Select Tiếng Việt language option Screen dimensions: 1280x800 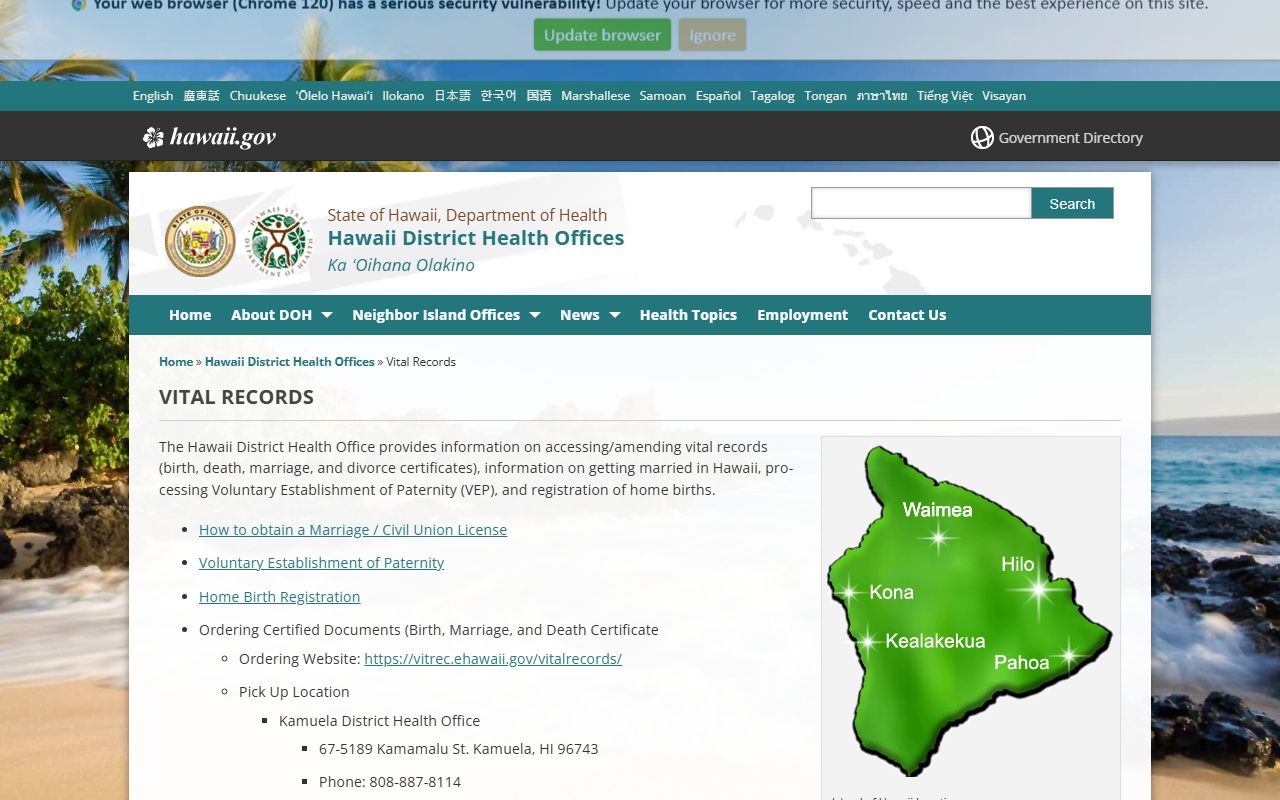945,96
